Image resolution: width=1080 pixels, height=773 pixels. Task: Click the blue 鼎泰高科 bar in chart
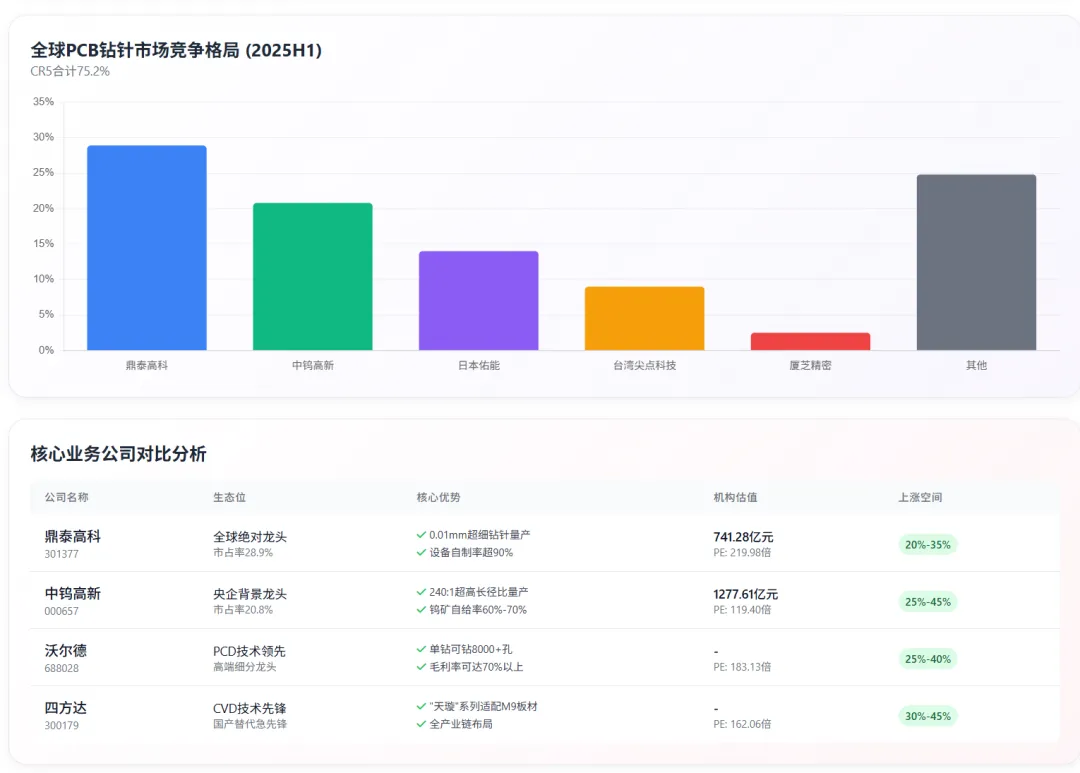[x=147, y=247]
